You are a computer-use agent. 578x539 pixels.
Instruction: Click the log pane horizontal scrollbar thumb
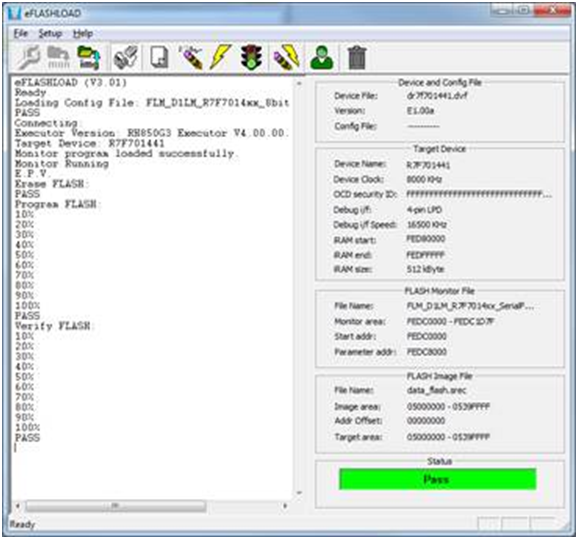(116, 506)
